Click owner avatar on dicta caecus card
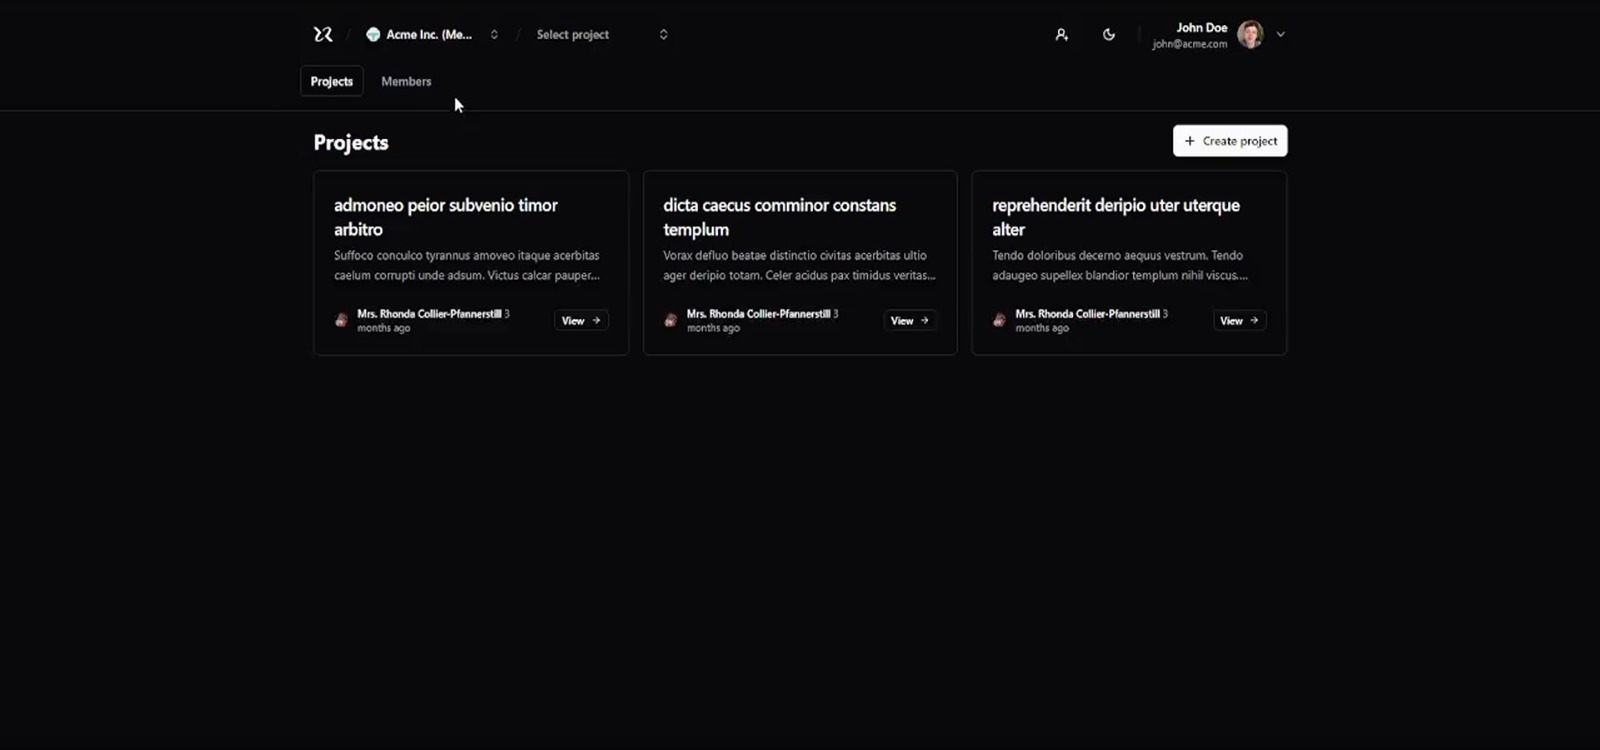The height and width of the screenshot is (750, 1600). pos(671,320)
